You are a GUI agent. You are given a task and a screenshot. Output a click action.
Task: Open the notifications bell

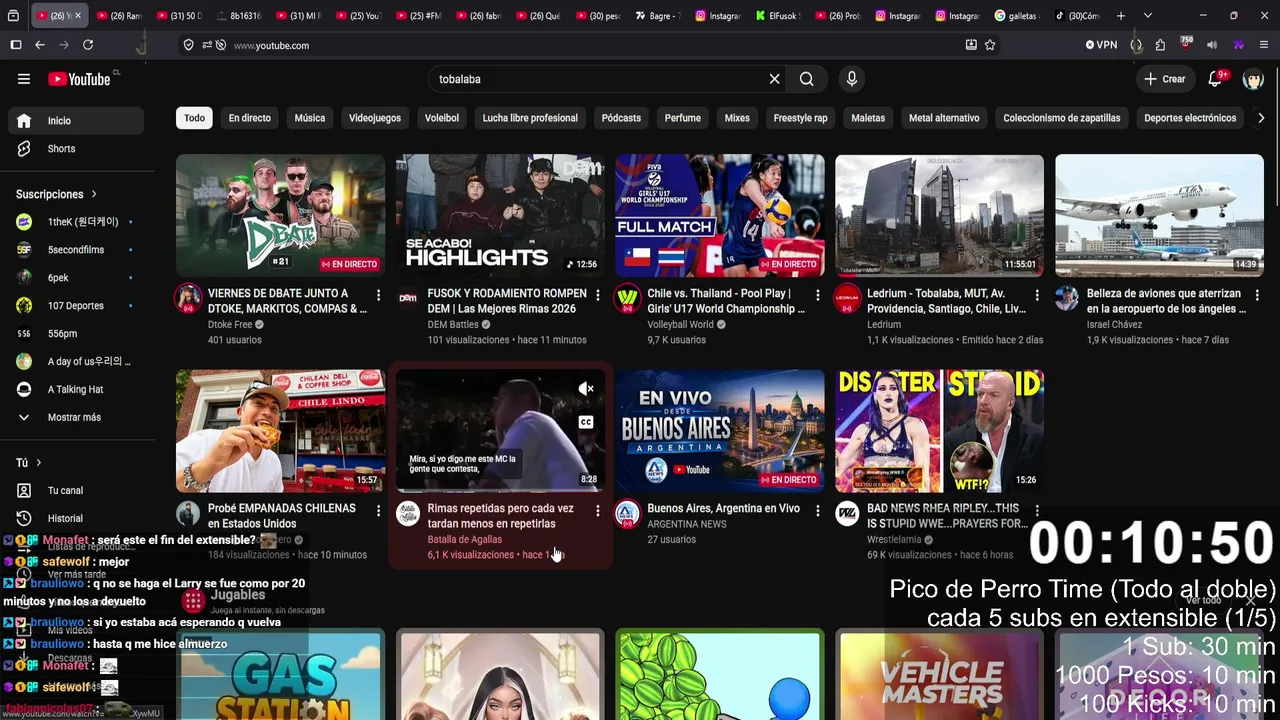[1216, 79]
